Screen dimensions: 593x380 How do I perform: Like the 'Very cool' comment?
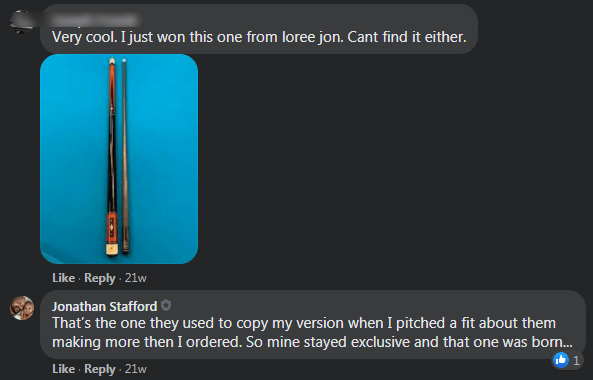click(x=63, y=278)
